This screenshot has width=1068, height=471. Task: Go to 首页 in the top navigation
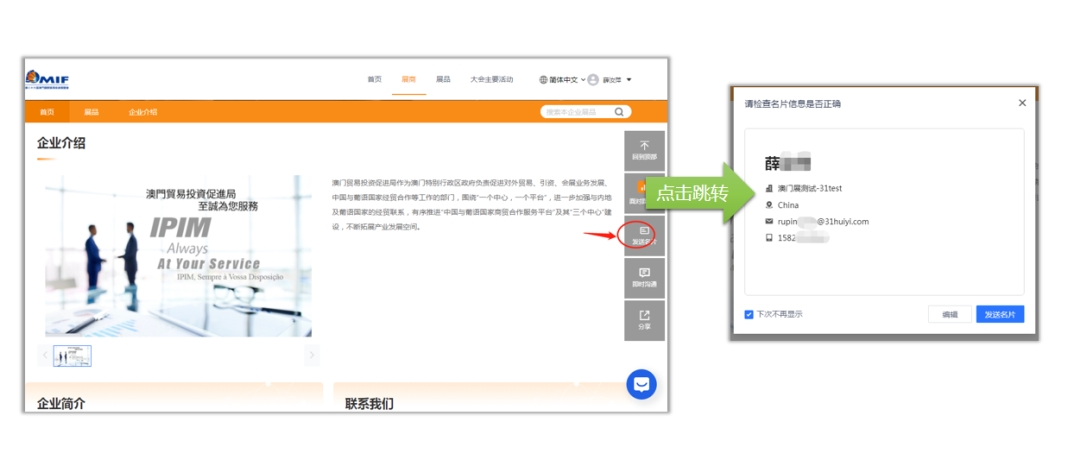tap(375, 80)
